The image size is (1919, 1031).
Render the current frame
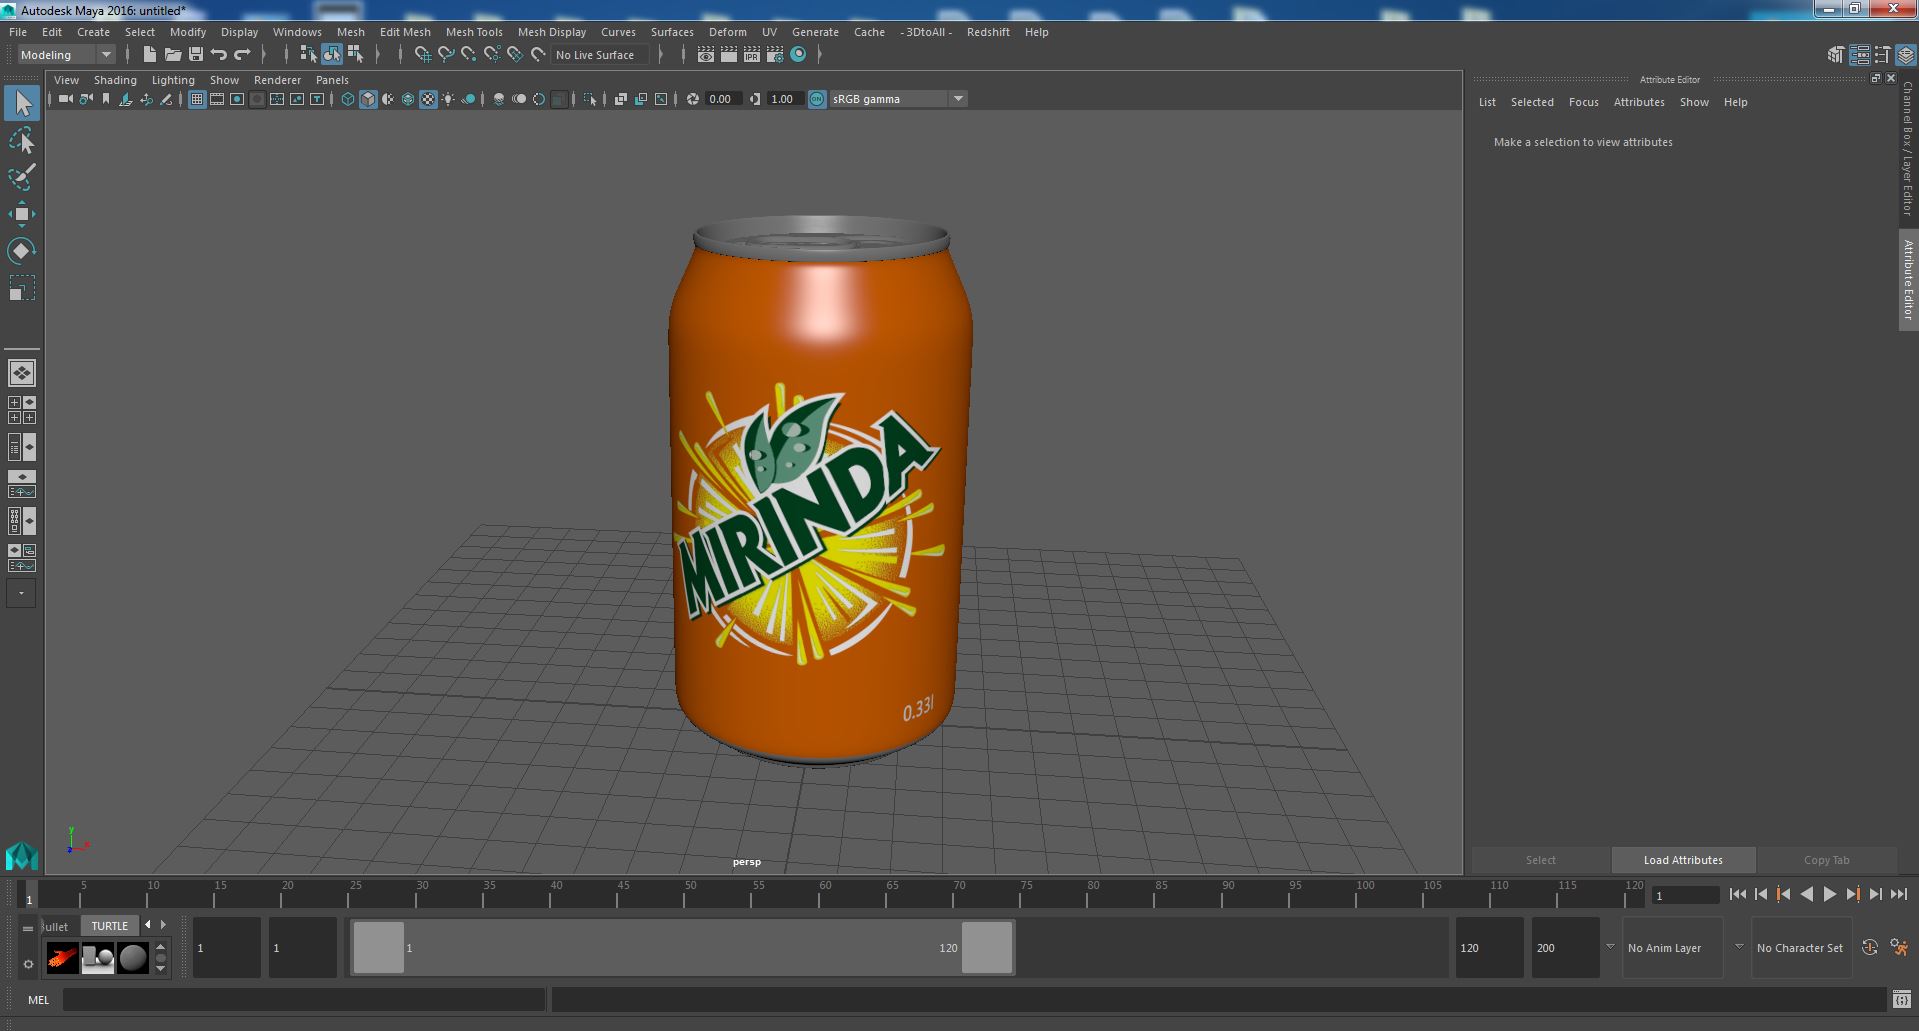(729, 55)
